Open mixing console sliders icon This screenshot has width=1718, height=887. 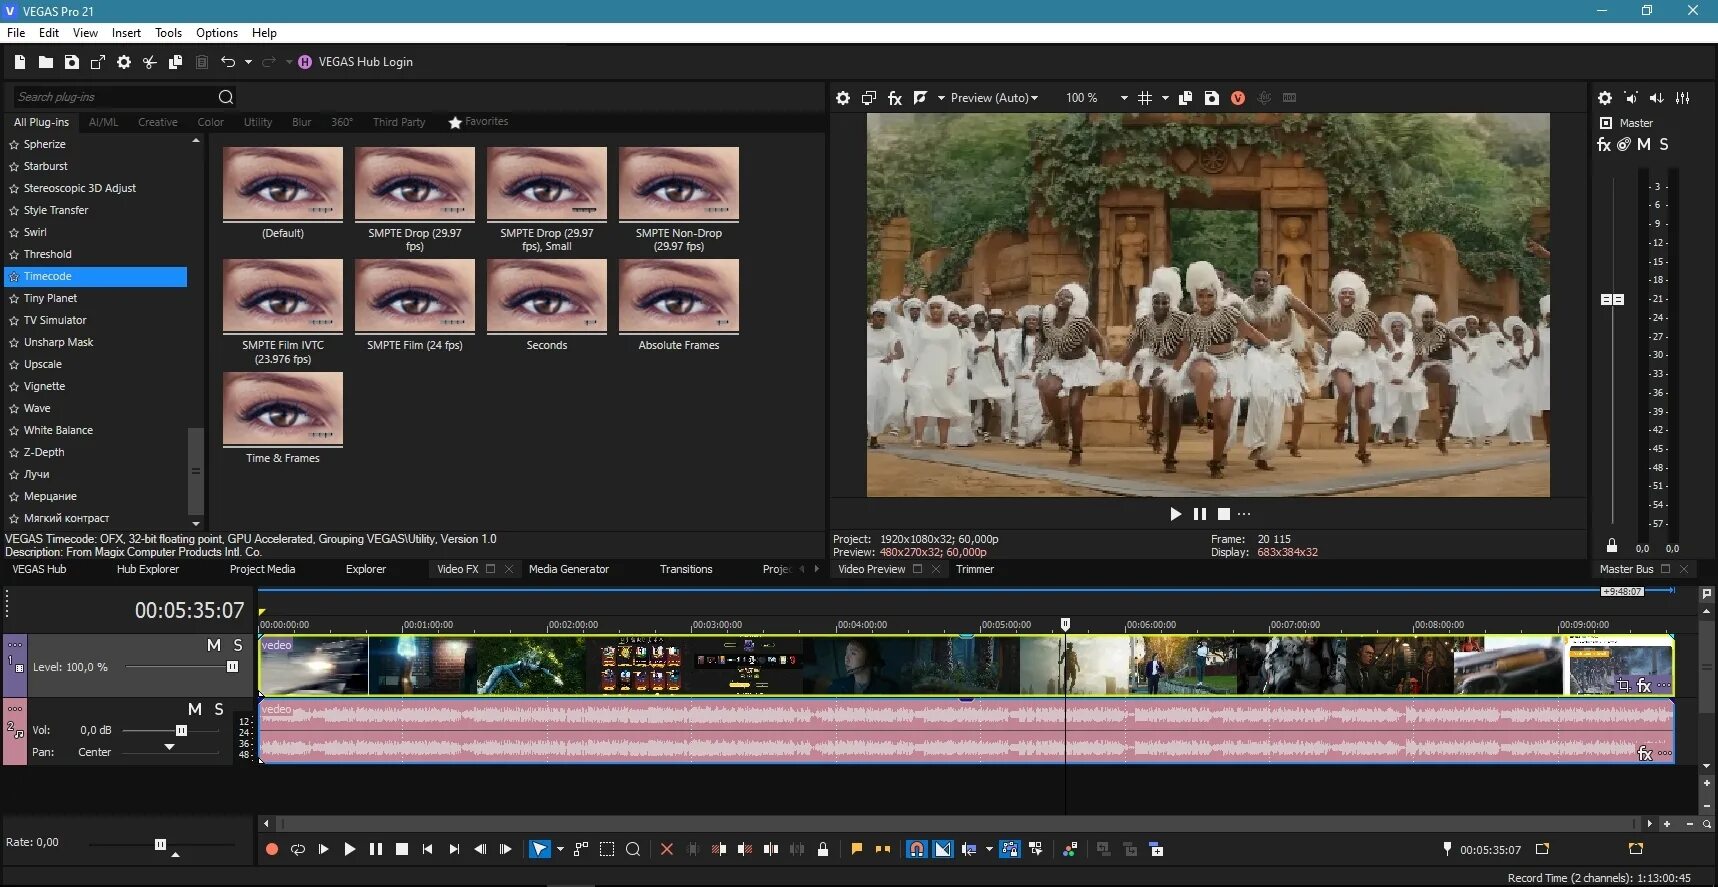(1683, 98)
